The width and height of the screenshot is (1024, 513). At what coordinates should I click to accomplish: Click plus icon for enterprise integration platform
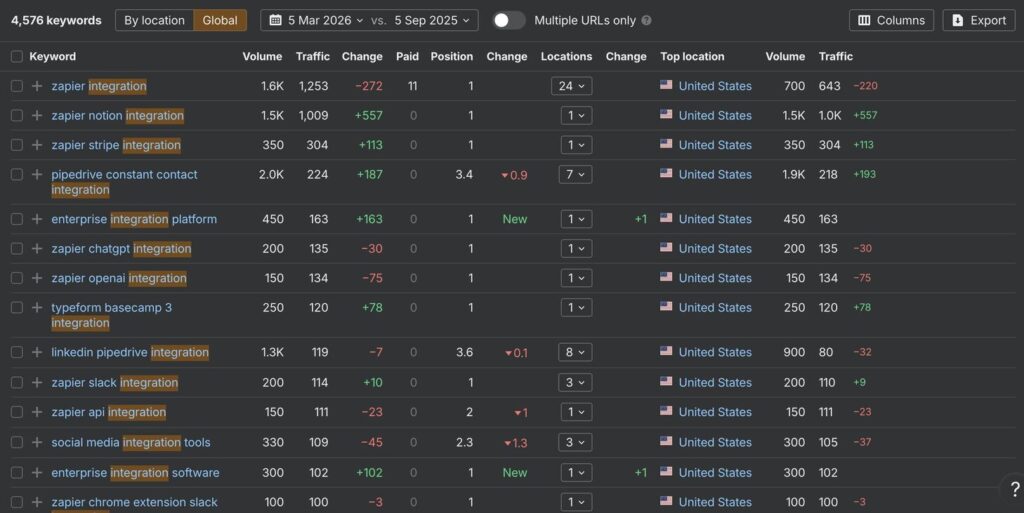tap(37, 219)
